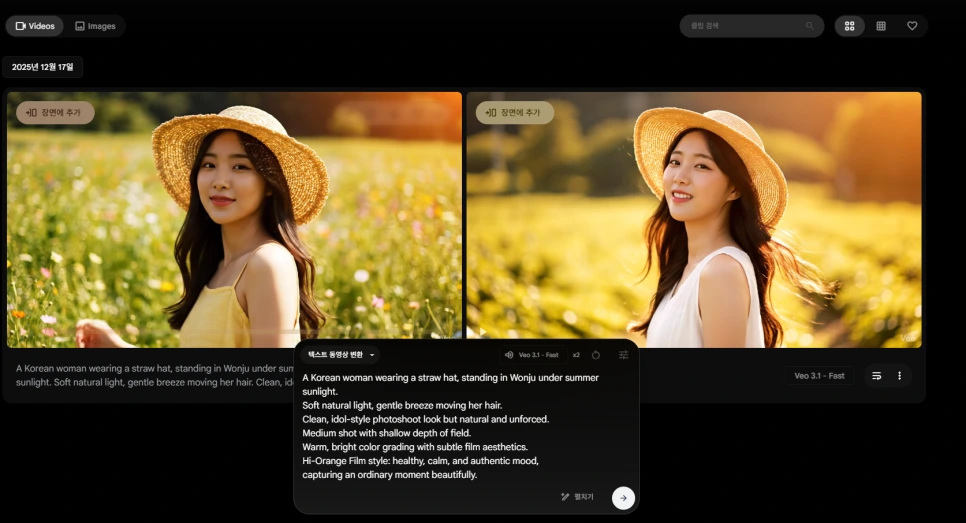
Task: Click 펼치기 to expand the prompt
Action: click(577, 497)
